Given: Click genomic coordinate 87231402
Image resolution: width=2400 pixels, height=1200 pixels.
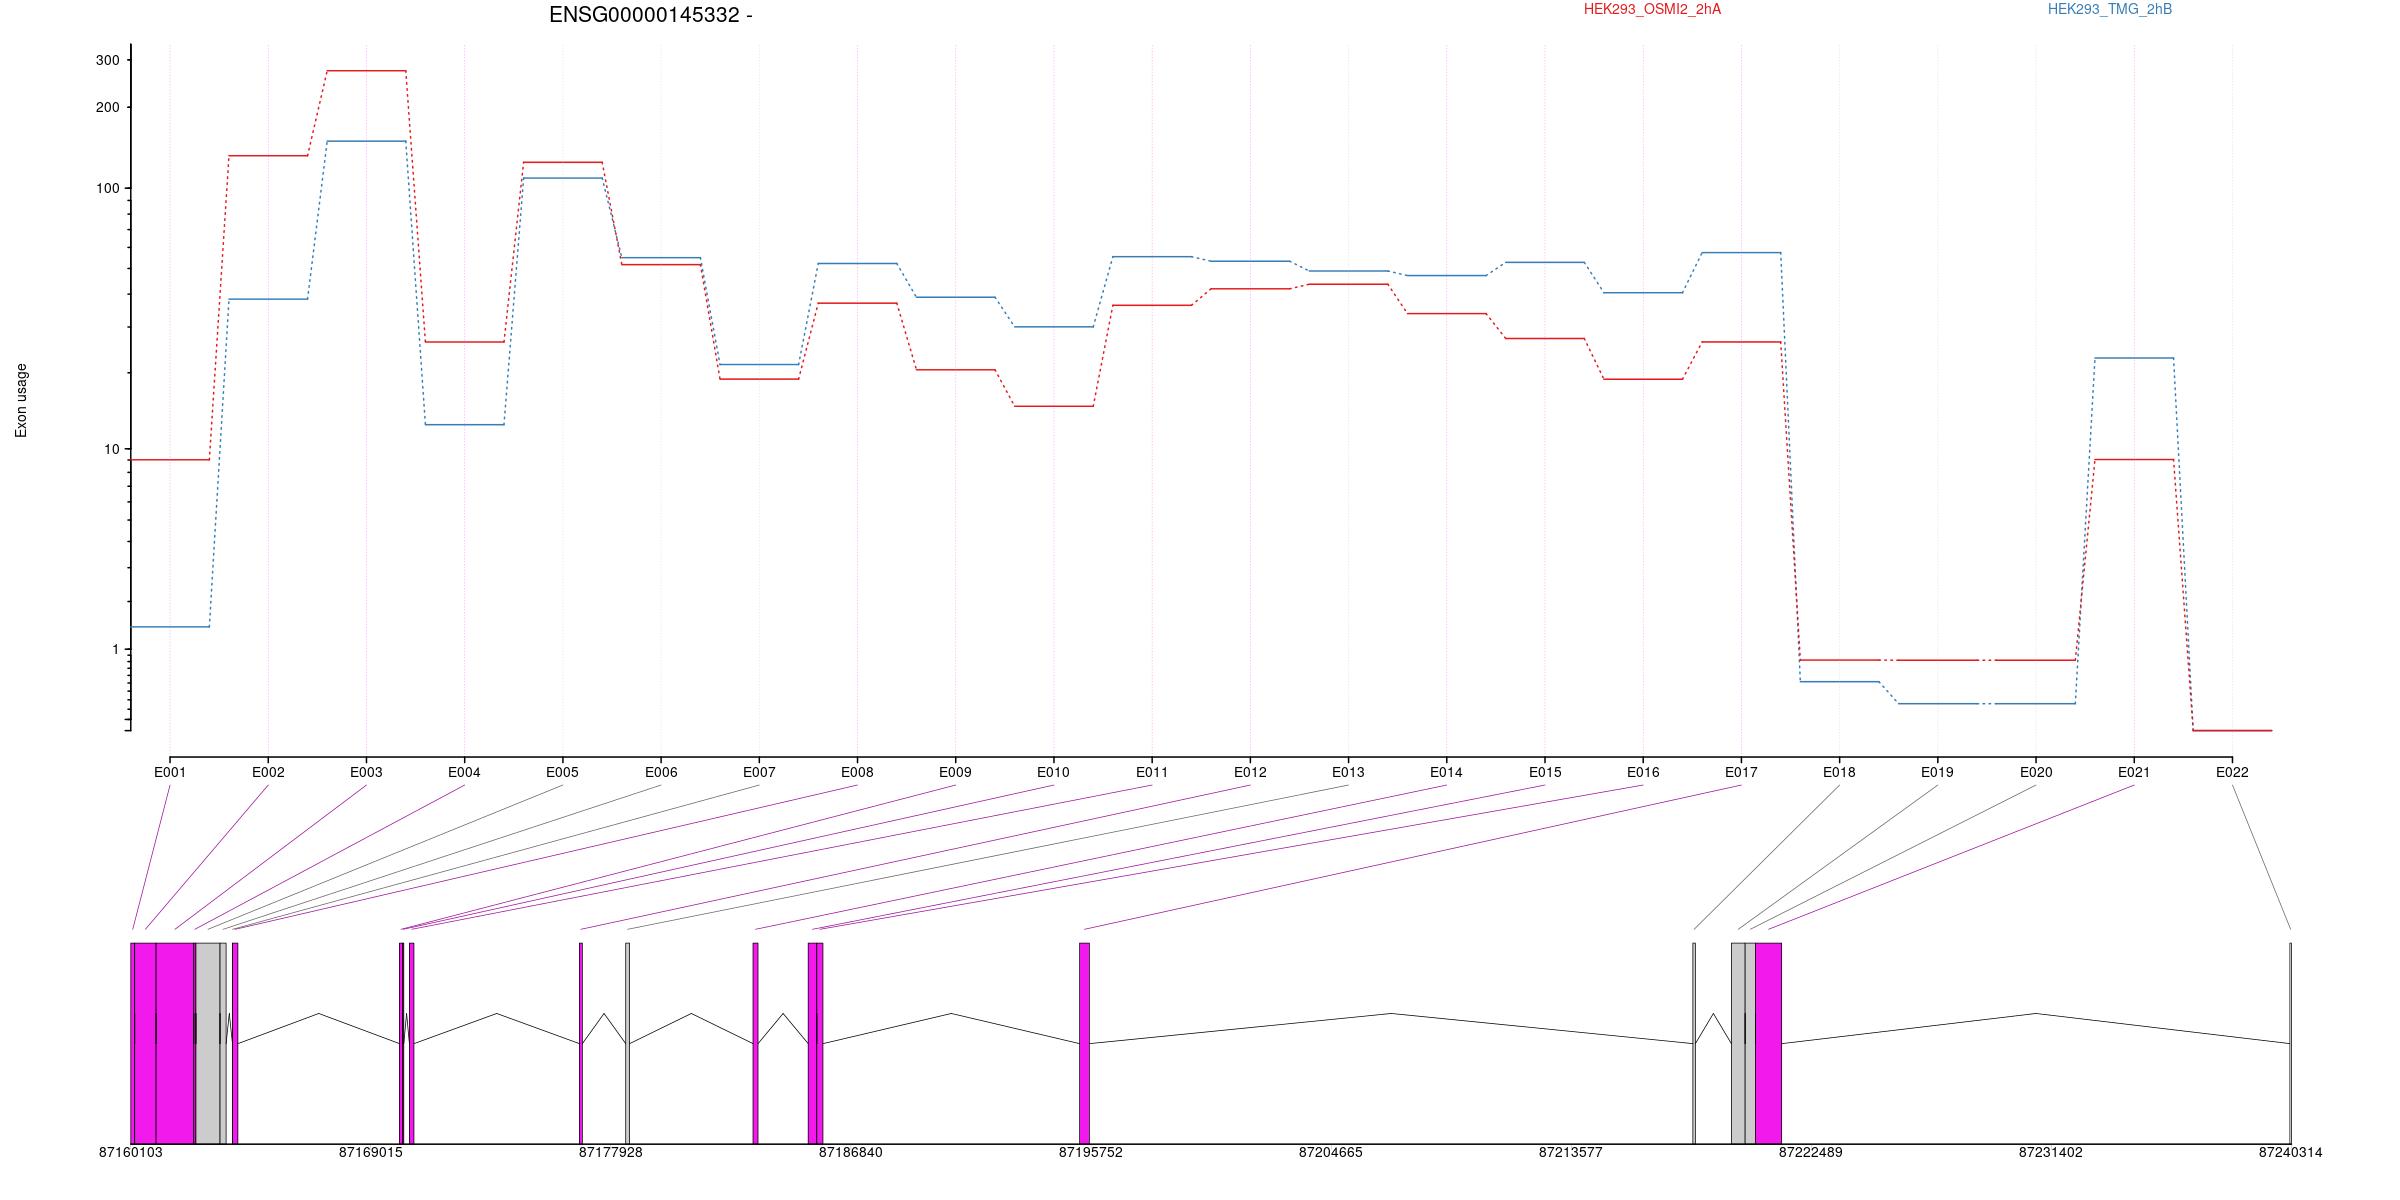Looking at the screenshot, I should [x=2051, y=1152].
